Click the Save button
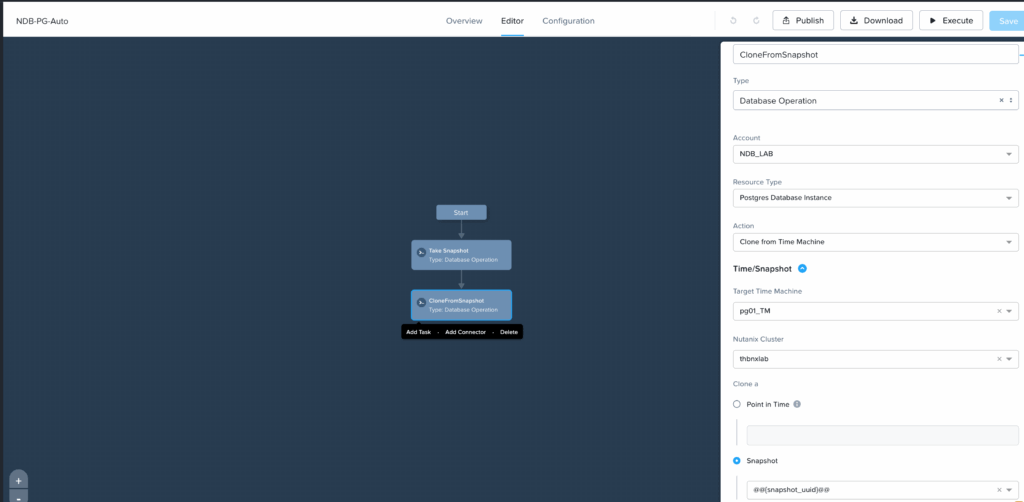Image resolution: width=1024 pixels, height=502 pixels. 1006,20
